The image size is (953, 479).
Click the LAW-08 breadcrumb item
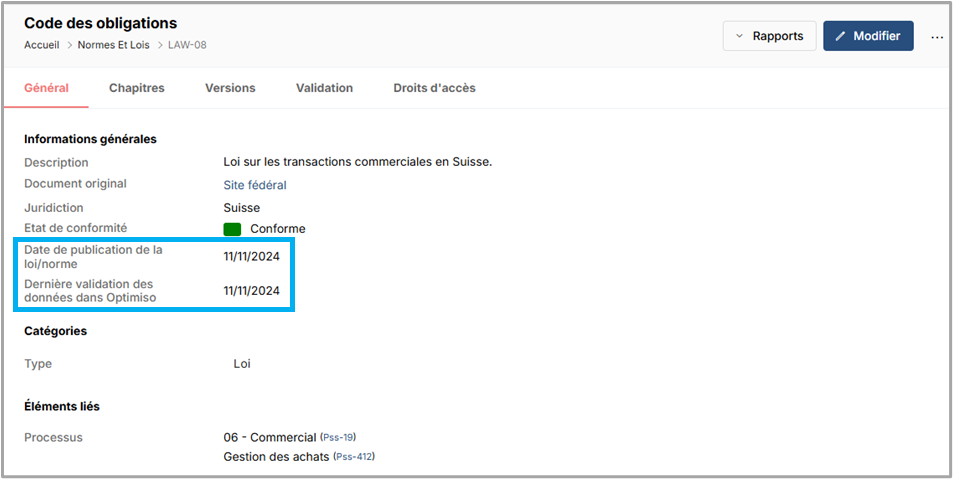[x=186, y=45]
